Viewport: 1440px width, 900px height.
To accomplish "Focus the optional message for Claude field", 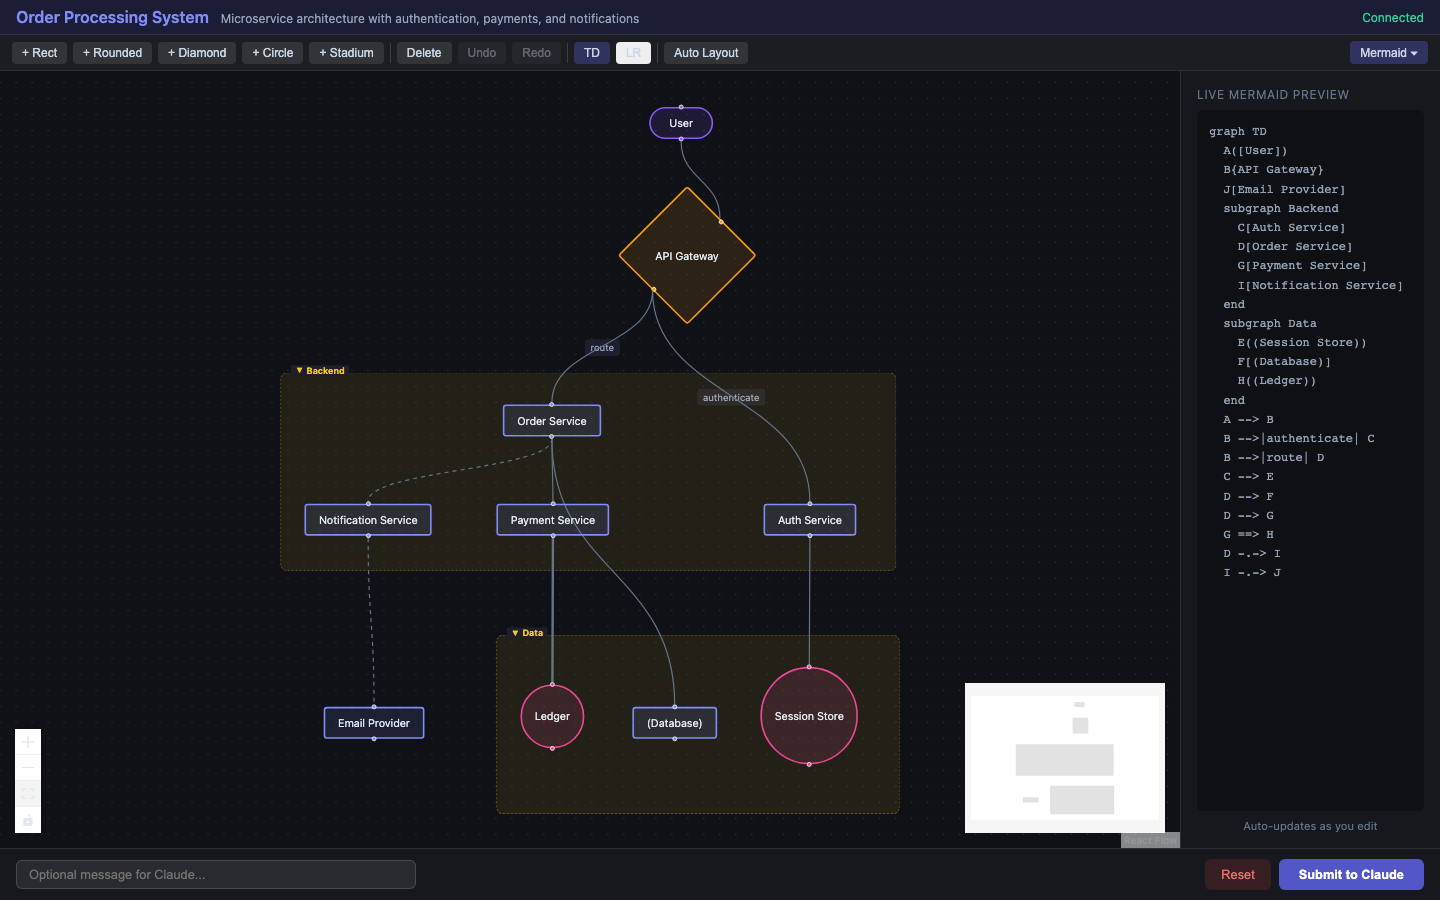I will (216, 874).
